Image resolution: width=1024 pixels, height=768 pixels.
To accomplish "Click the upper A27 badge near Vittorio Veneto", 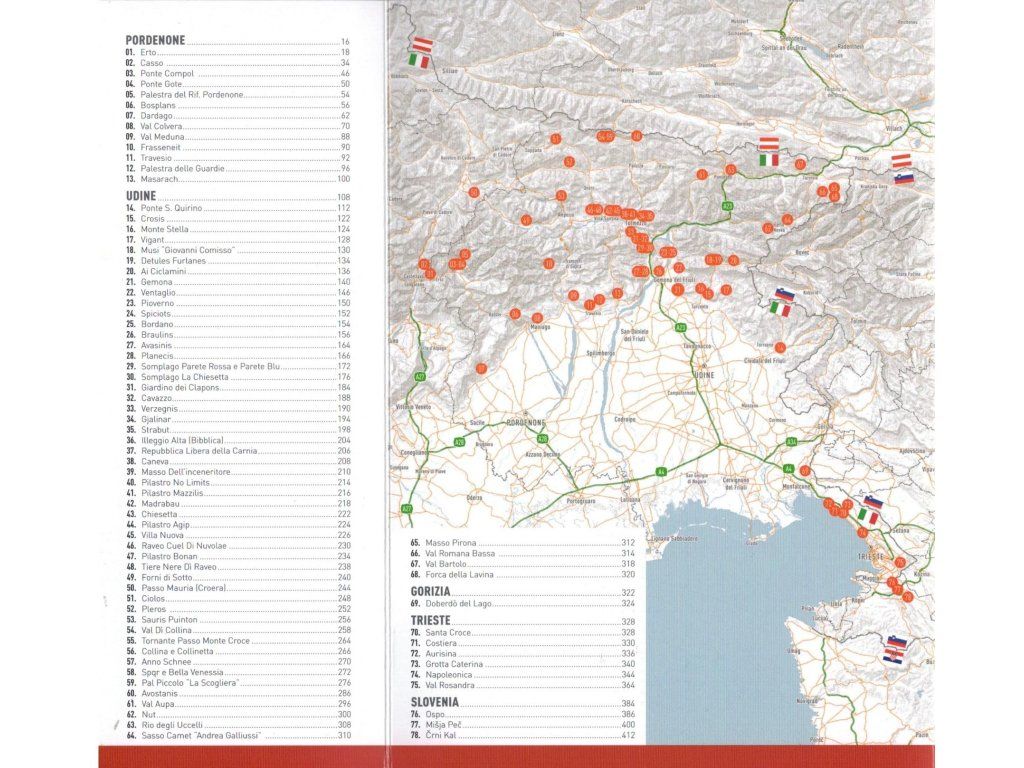I will [x=420, y=377].
